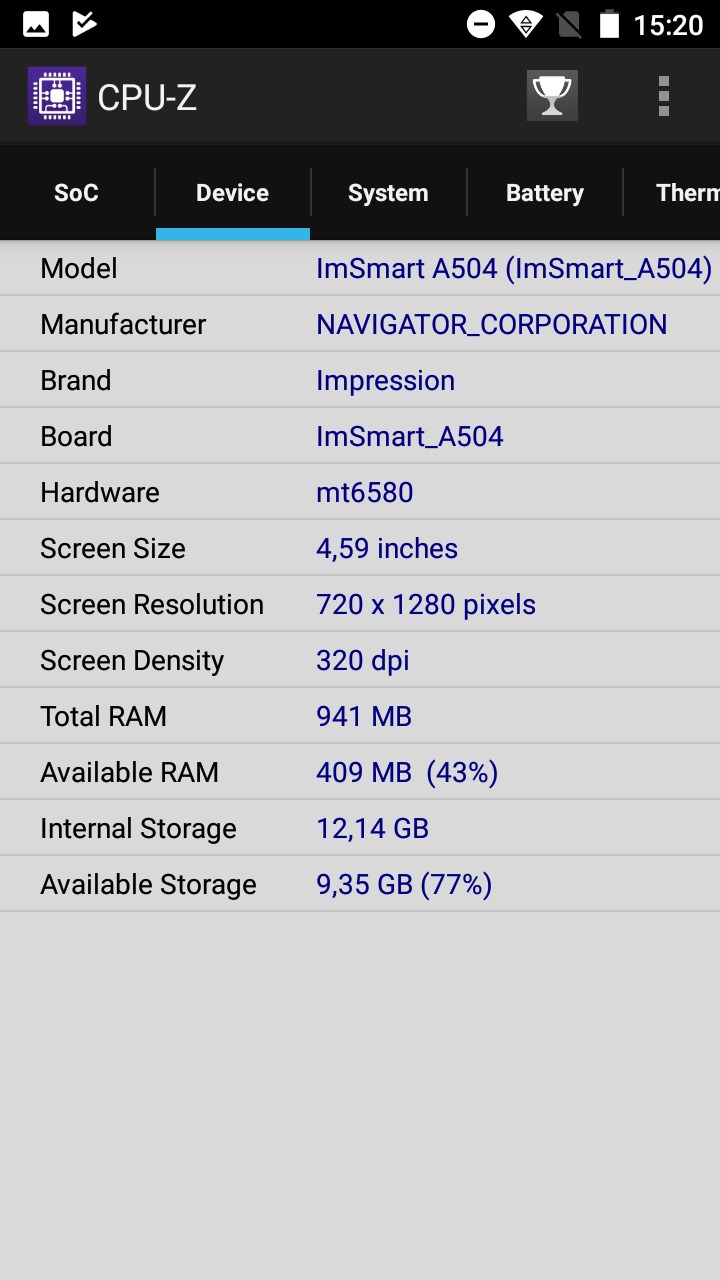Tap the checkmark notification icon in status bar
This screenshot has width=720, height=1280.
coord(85,24)
